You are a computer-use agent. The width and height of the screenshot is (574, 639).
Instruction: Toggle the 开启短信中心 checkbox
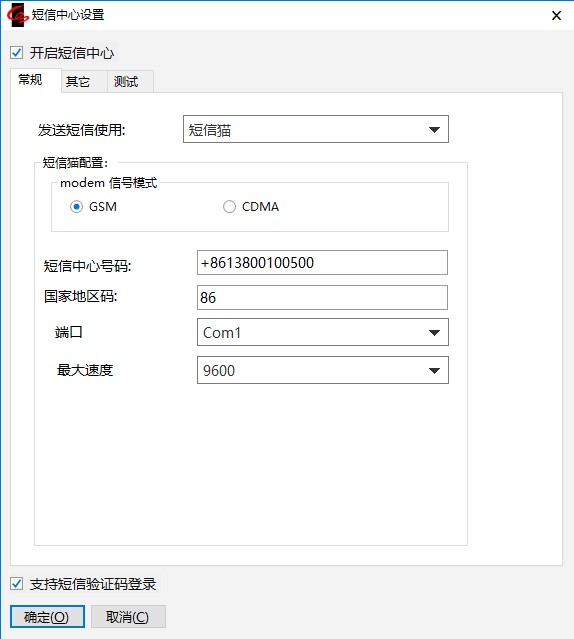[17, 53]
